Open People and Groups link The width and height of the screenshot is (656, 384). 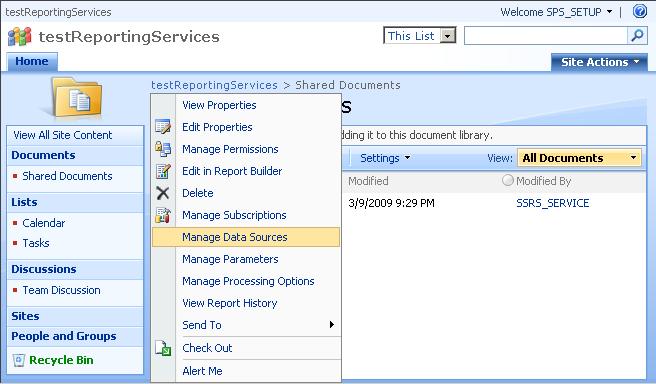click(x=64, y=336)
